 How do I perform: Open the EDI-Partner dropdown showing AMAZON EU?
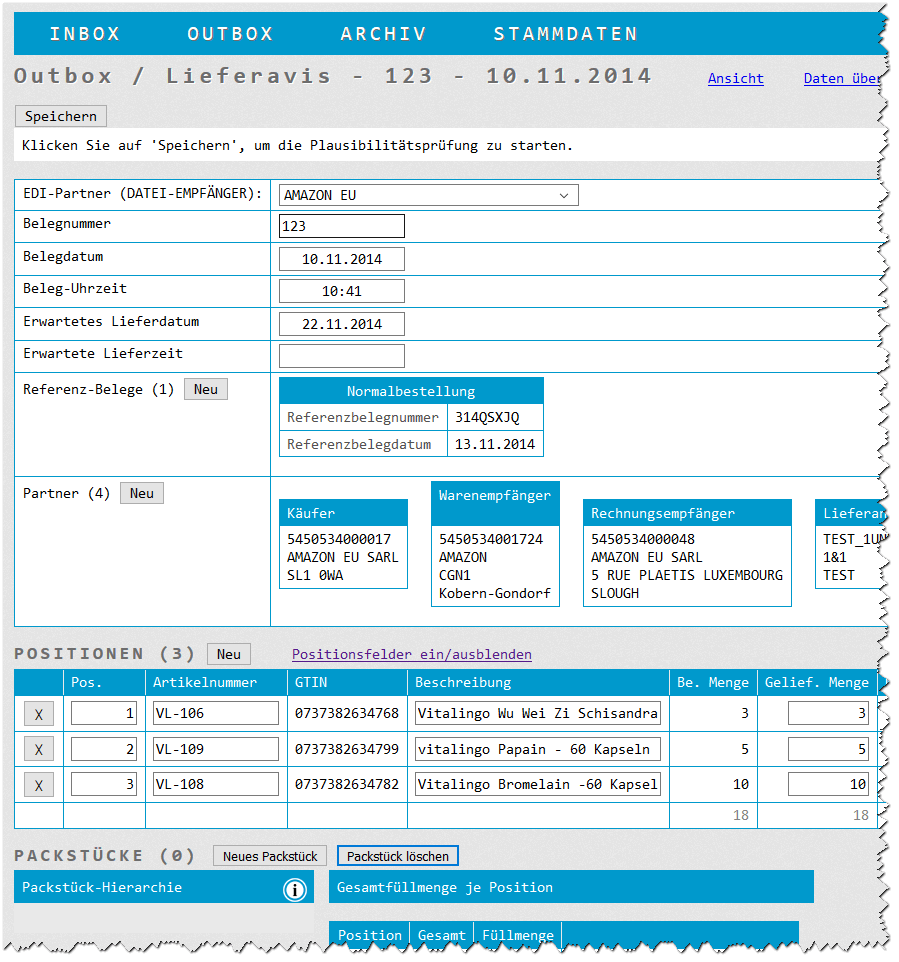pyautogui.click(x=428, y=195)
